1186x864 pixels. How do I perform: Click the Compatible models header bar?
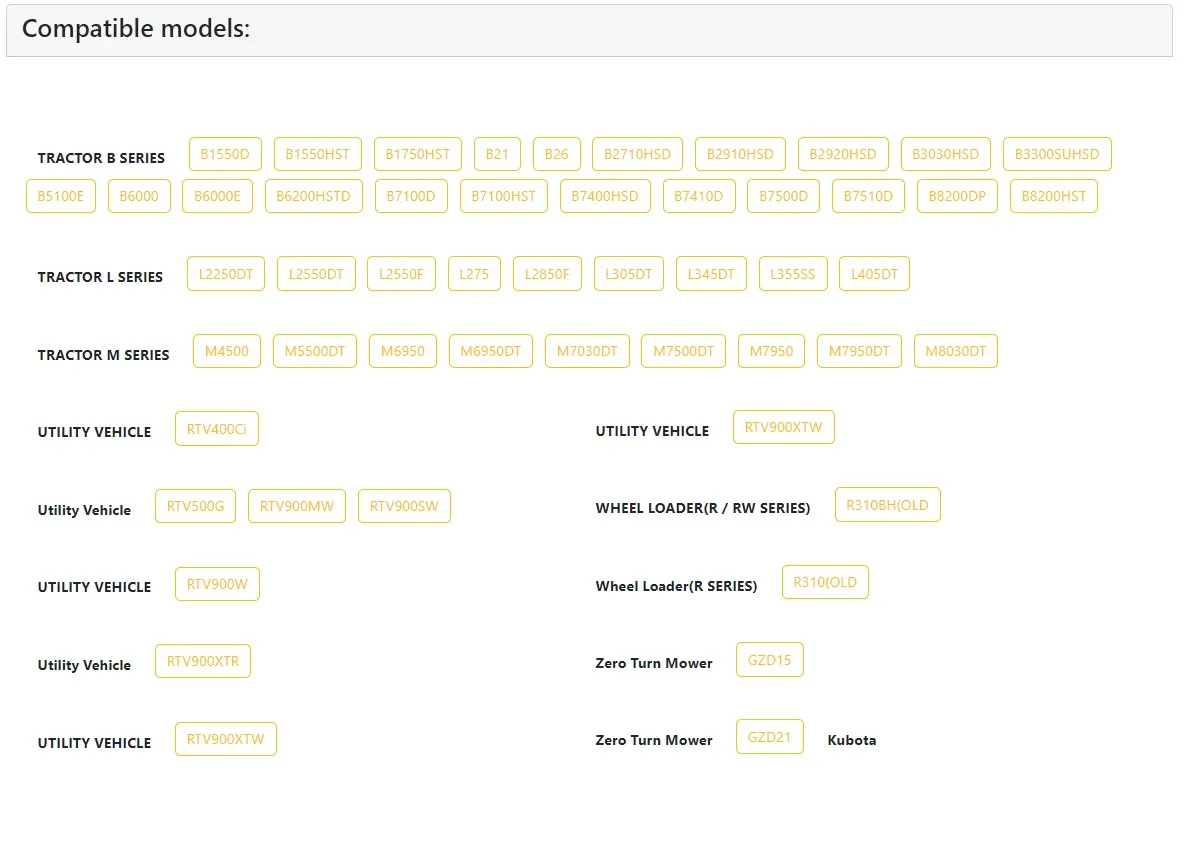click(589, 30)
